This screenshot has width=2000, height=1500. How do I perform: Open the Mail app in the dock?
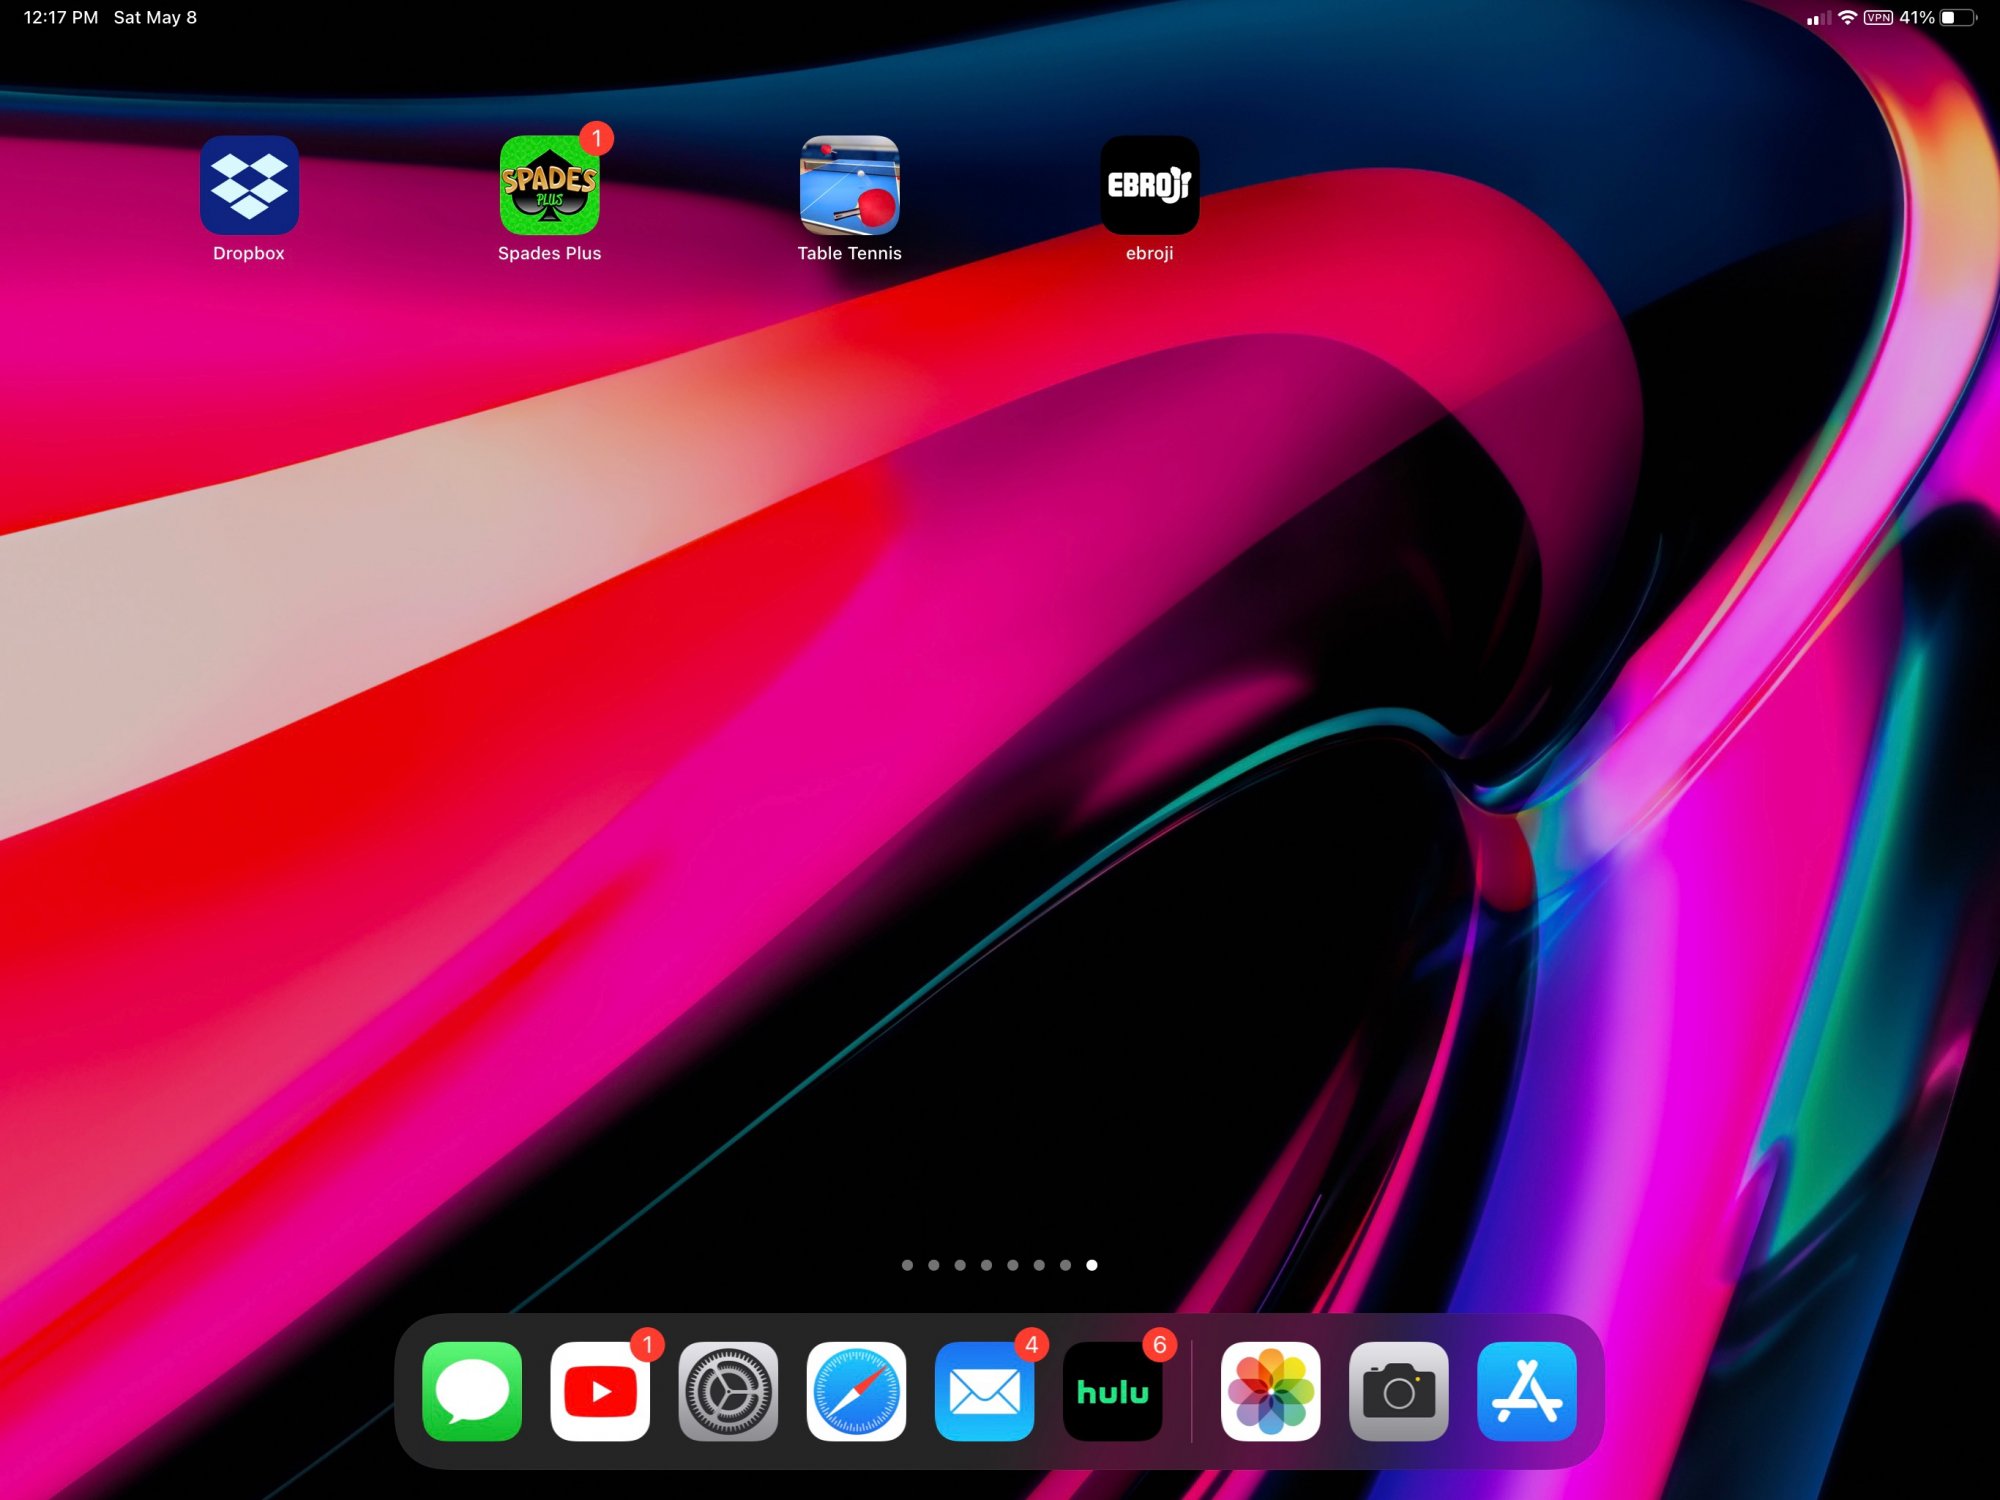pyautogui.click(x=984, y=1391)
